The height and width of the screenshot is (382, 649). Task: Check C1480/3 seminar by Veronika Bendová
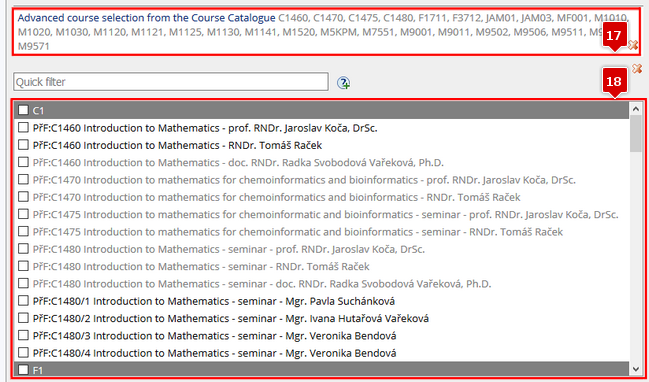[24, 335]
